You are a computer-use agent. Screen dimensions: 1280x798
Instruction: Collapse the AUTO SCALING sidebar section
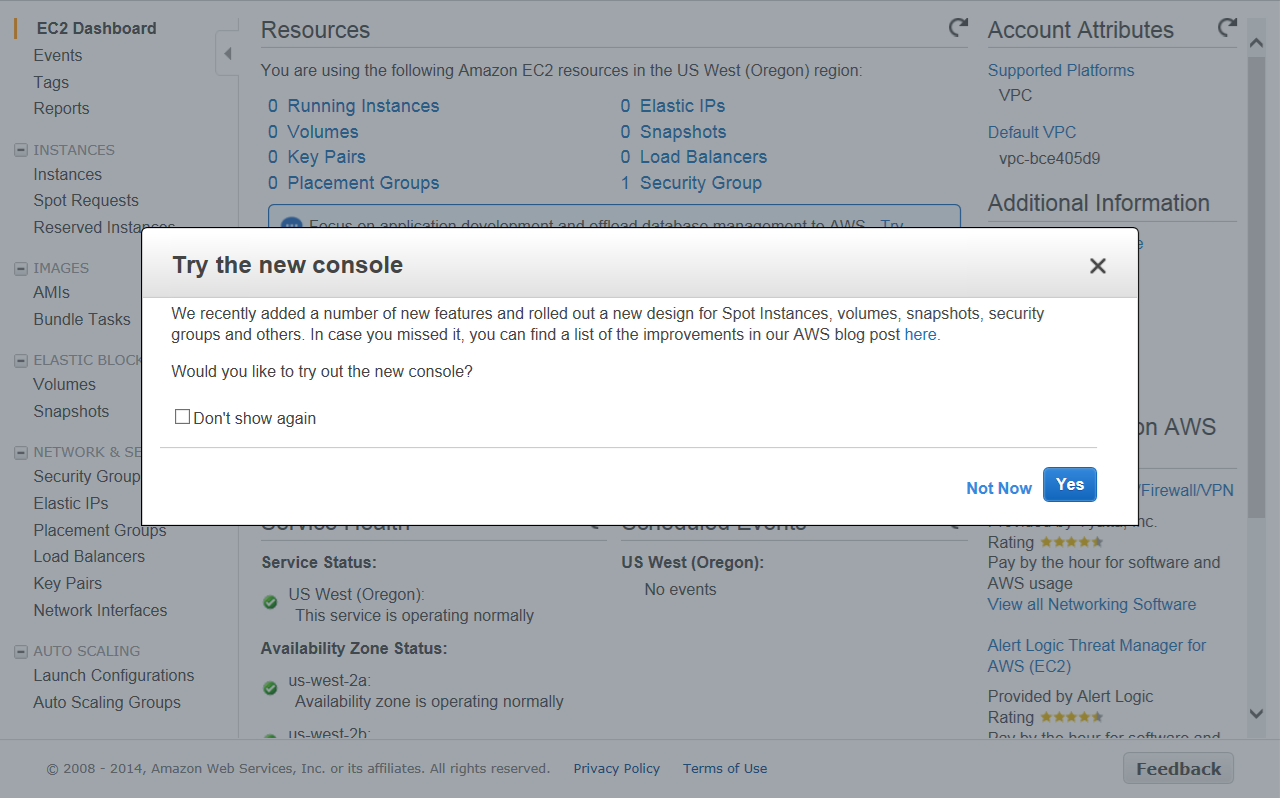(x=20, y=651)
